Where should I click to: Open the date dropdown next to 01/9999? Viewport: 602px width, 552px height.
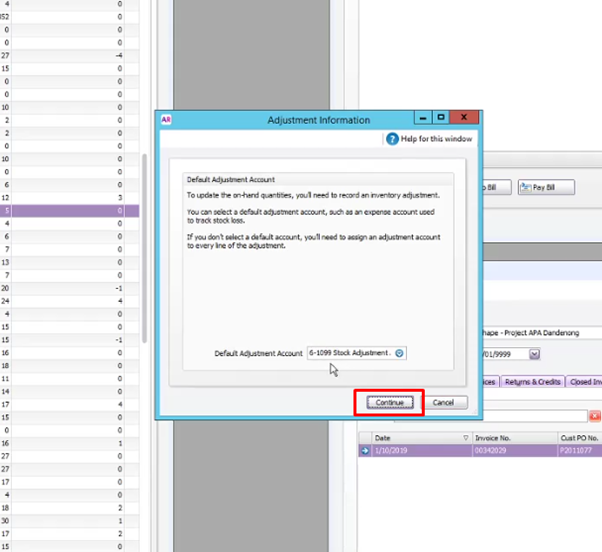(x=534, y=354)
